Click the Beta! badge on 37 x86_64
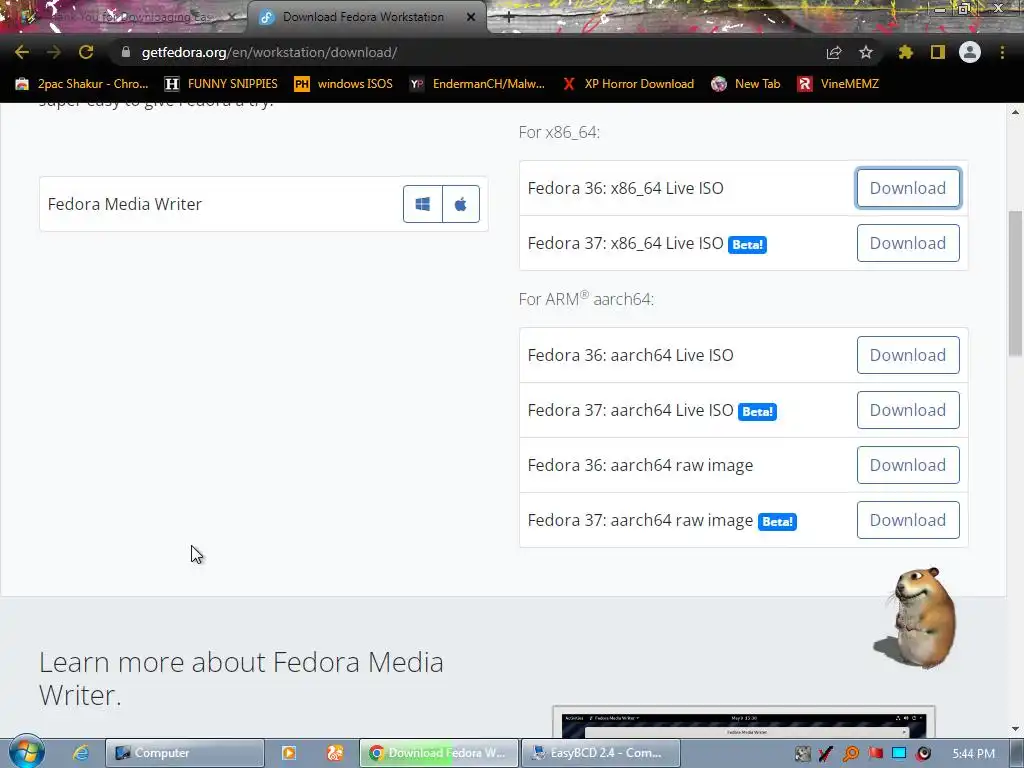The image size is (1024, 768). pyautogui.click(x=747, y=244)
